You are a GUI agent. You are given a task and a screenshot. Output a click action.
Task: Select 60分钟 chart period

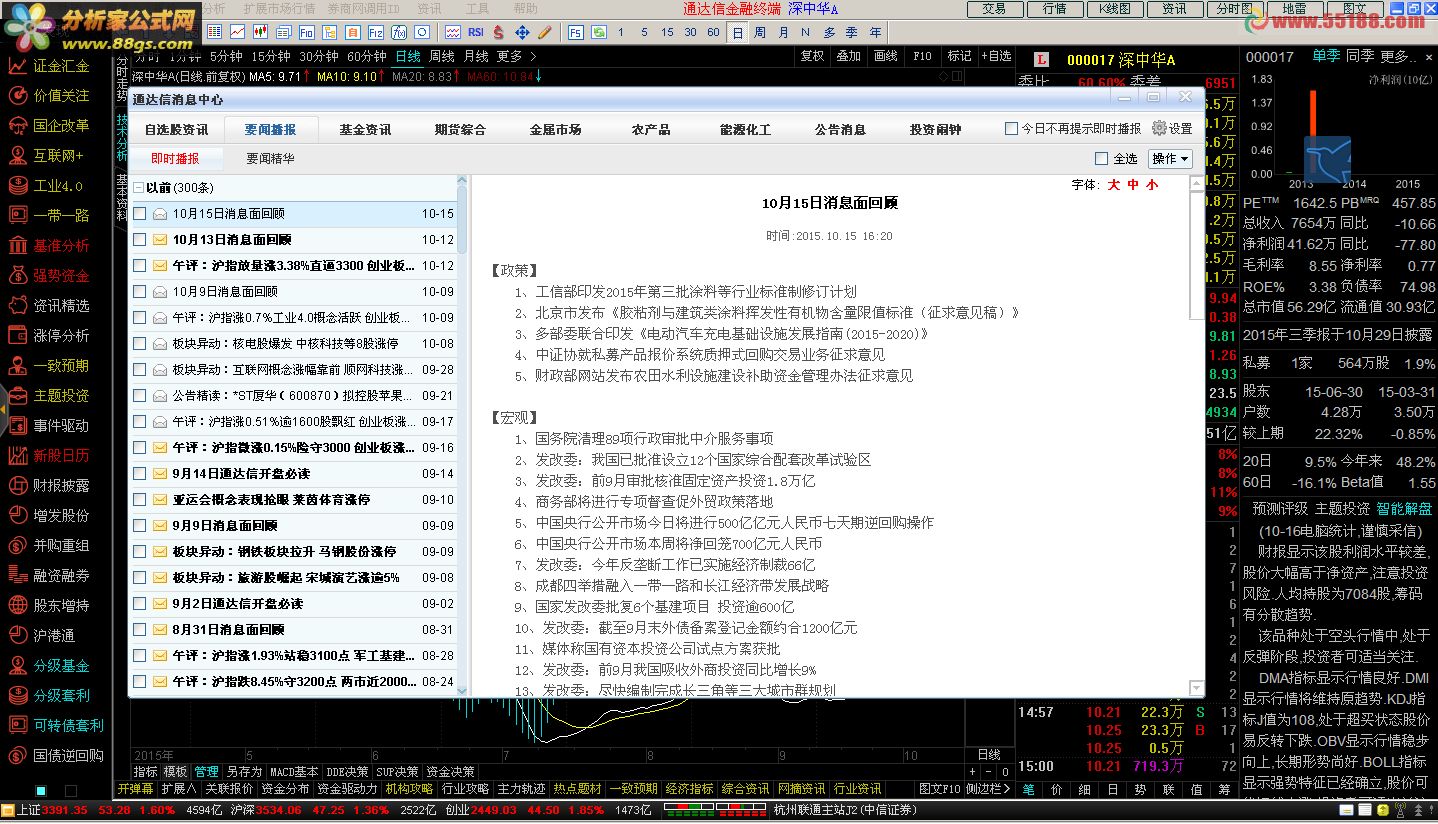(x=367, y=57)
